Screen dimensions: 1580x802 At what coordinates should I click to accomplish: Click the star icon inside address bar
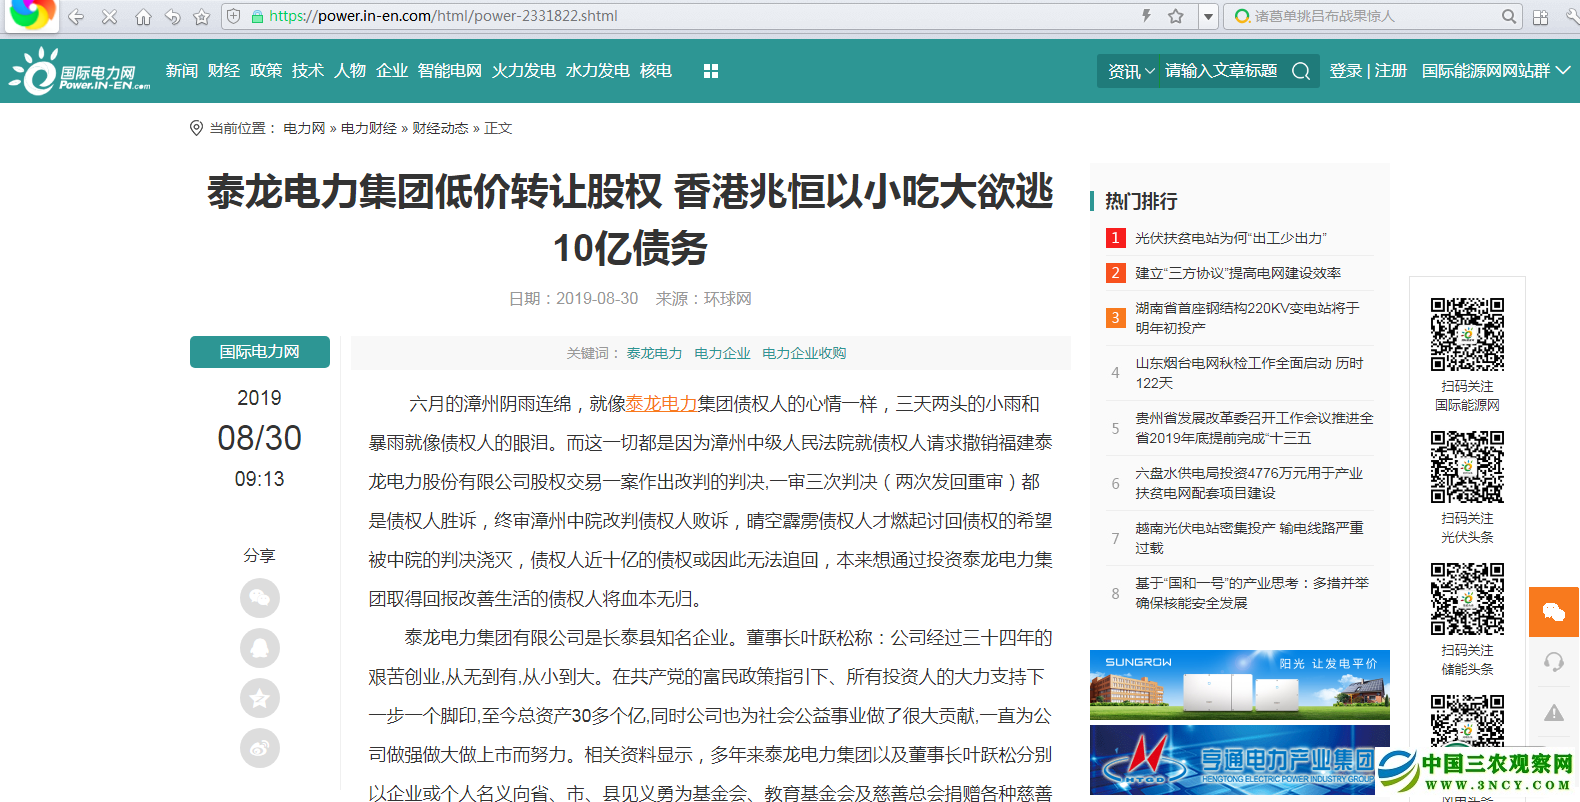pos(1176,16)
